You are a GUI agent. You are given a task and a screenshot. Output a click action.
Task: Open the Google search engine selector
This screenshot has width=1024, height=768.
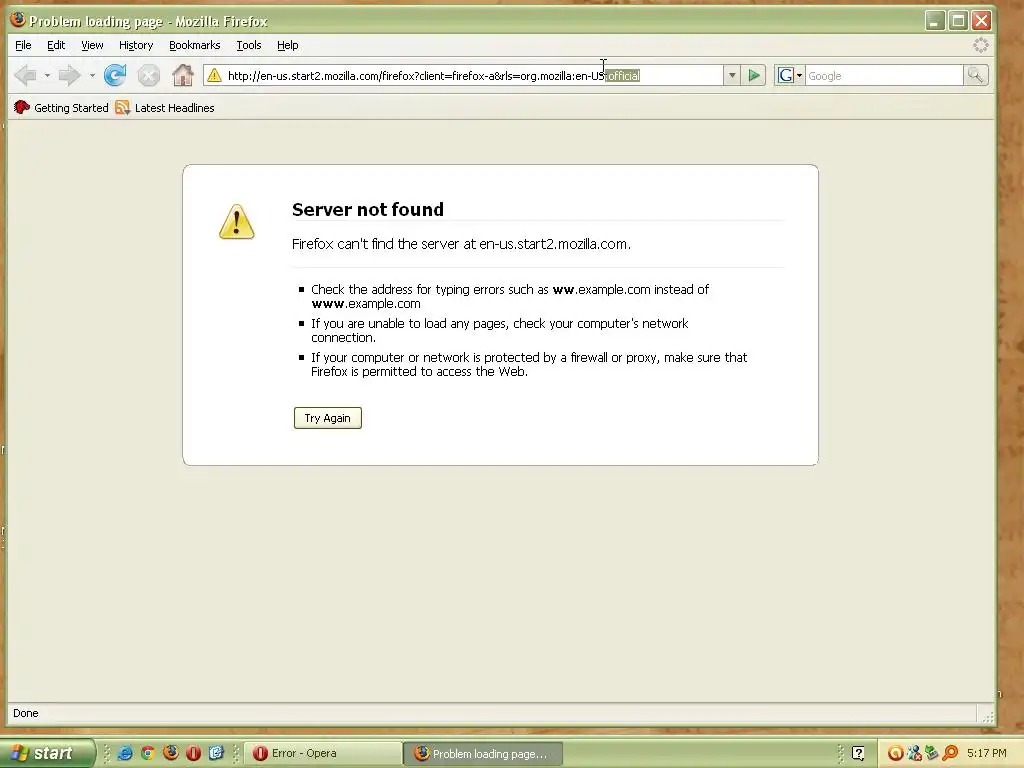[x=789, y=76]
